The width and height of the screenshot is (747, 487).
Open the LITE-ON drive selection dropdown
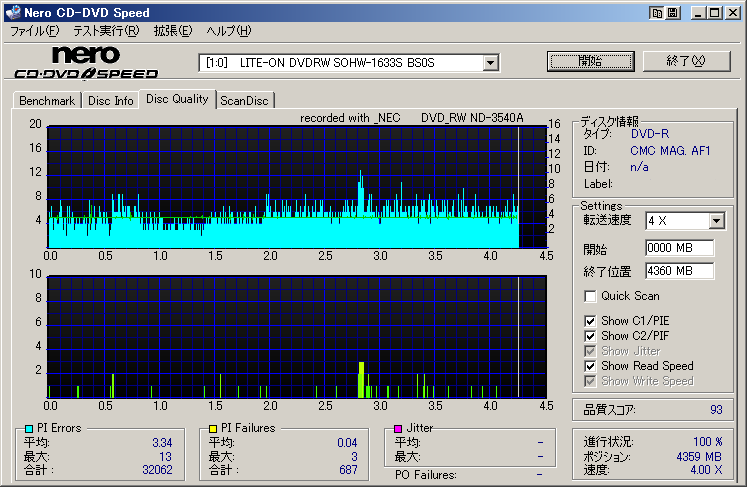[490, 63]
